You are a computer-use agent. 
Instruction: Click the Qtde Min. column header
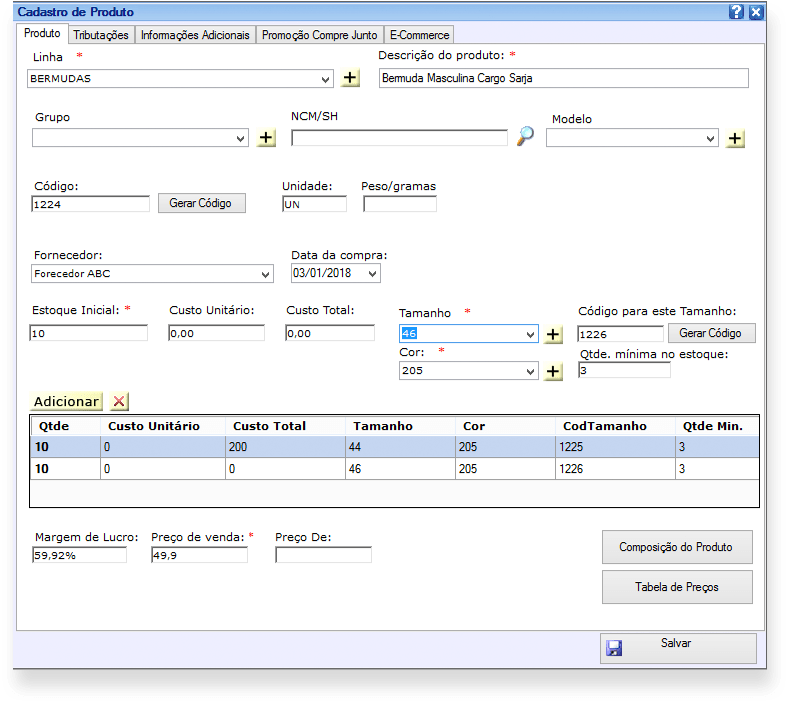pyautogui.click(x=717, y=426)
